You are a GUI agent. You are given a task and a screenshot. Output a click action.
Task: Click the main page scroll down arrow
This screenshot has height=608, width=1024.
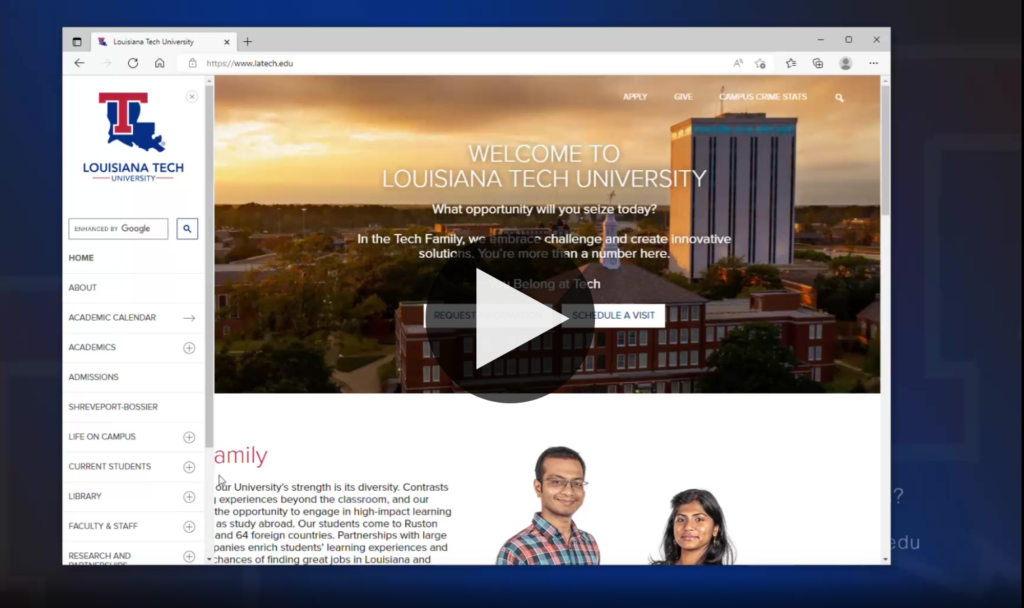pos(885,560)
